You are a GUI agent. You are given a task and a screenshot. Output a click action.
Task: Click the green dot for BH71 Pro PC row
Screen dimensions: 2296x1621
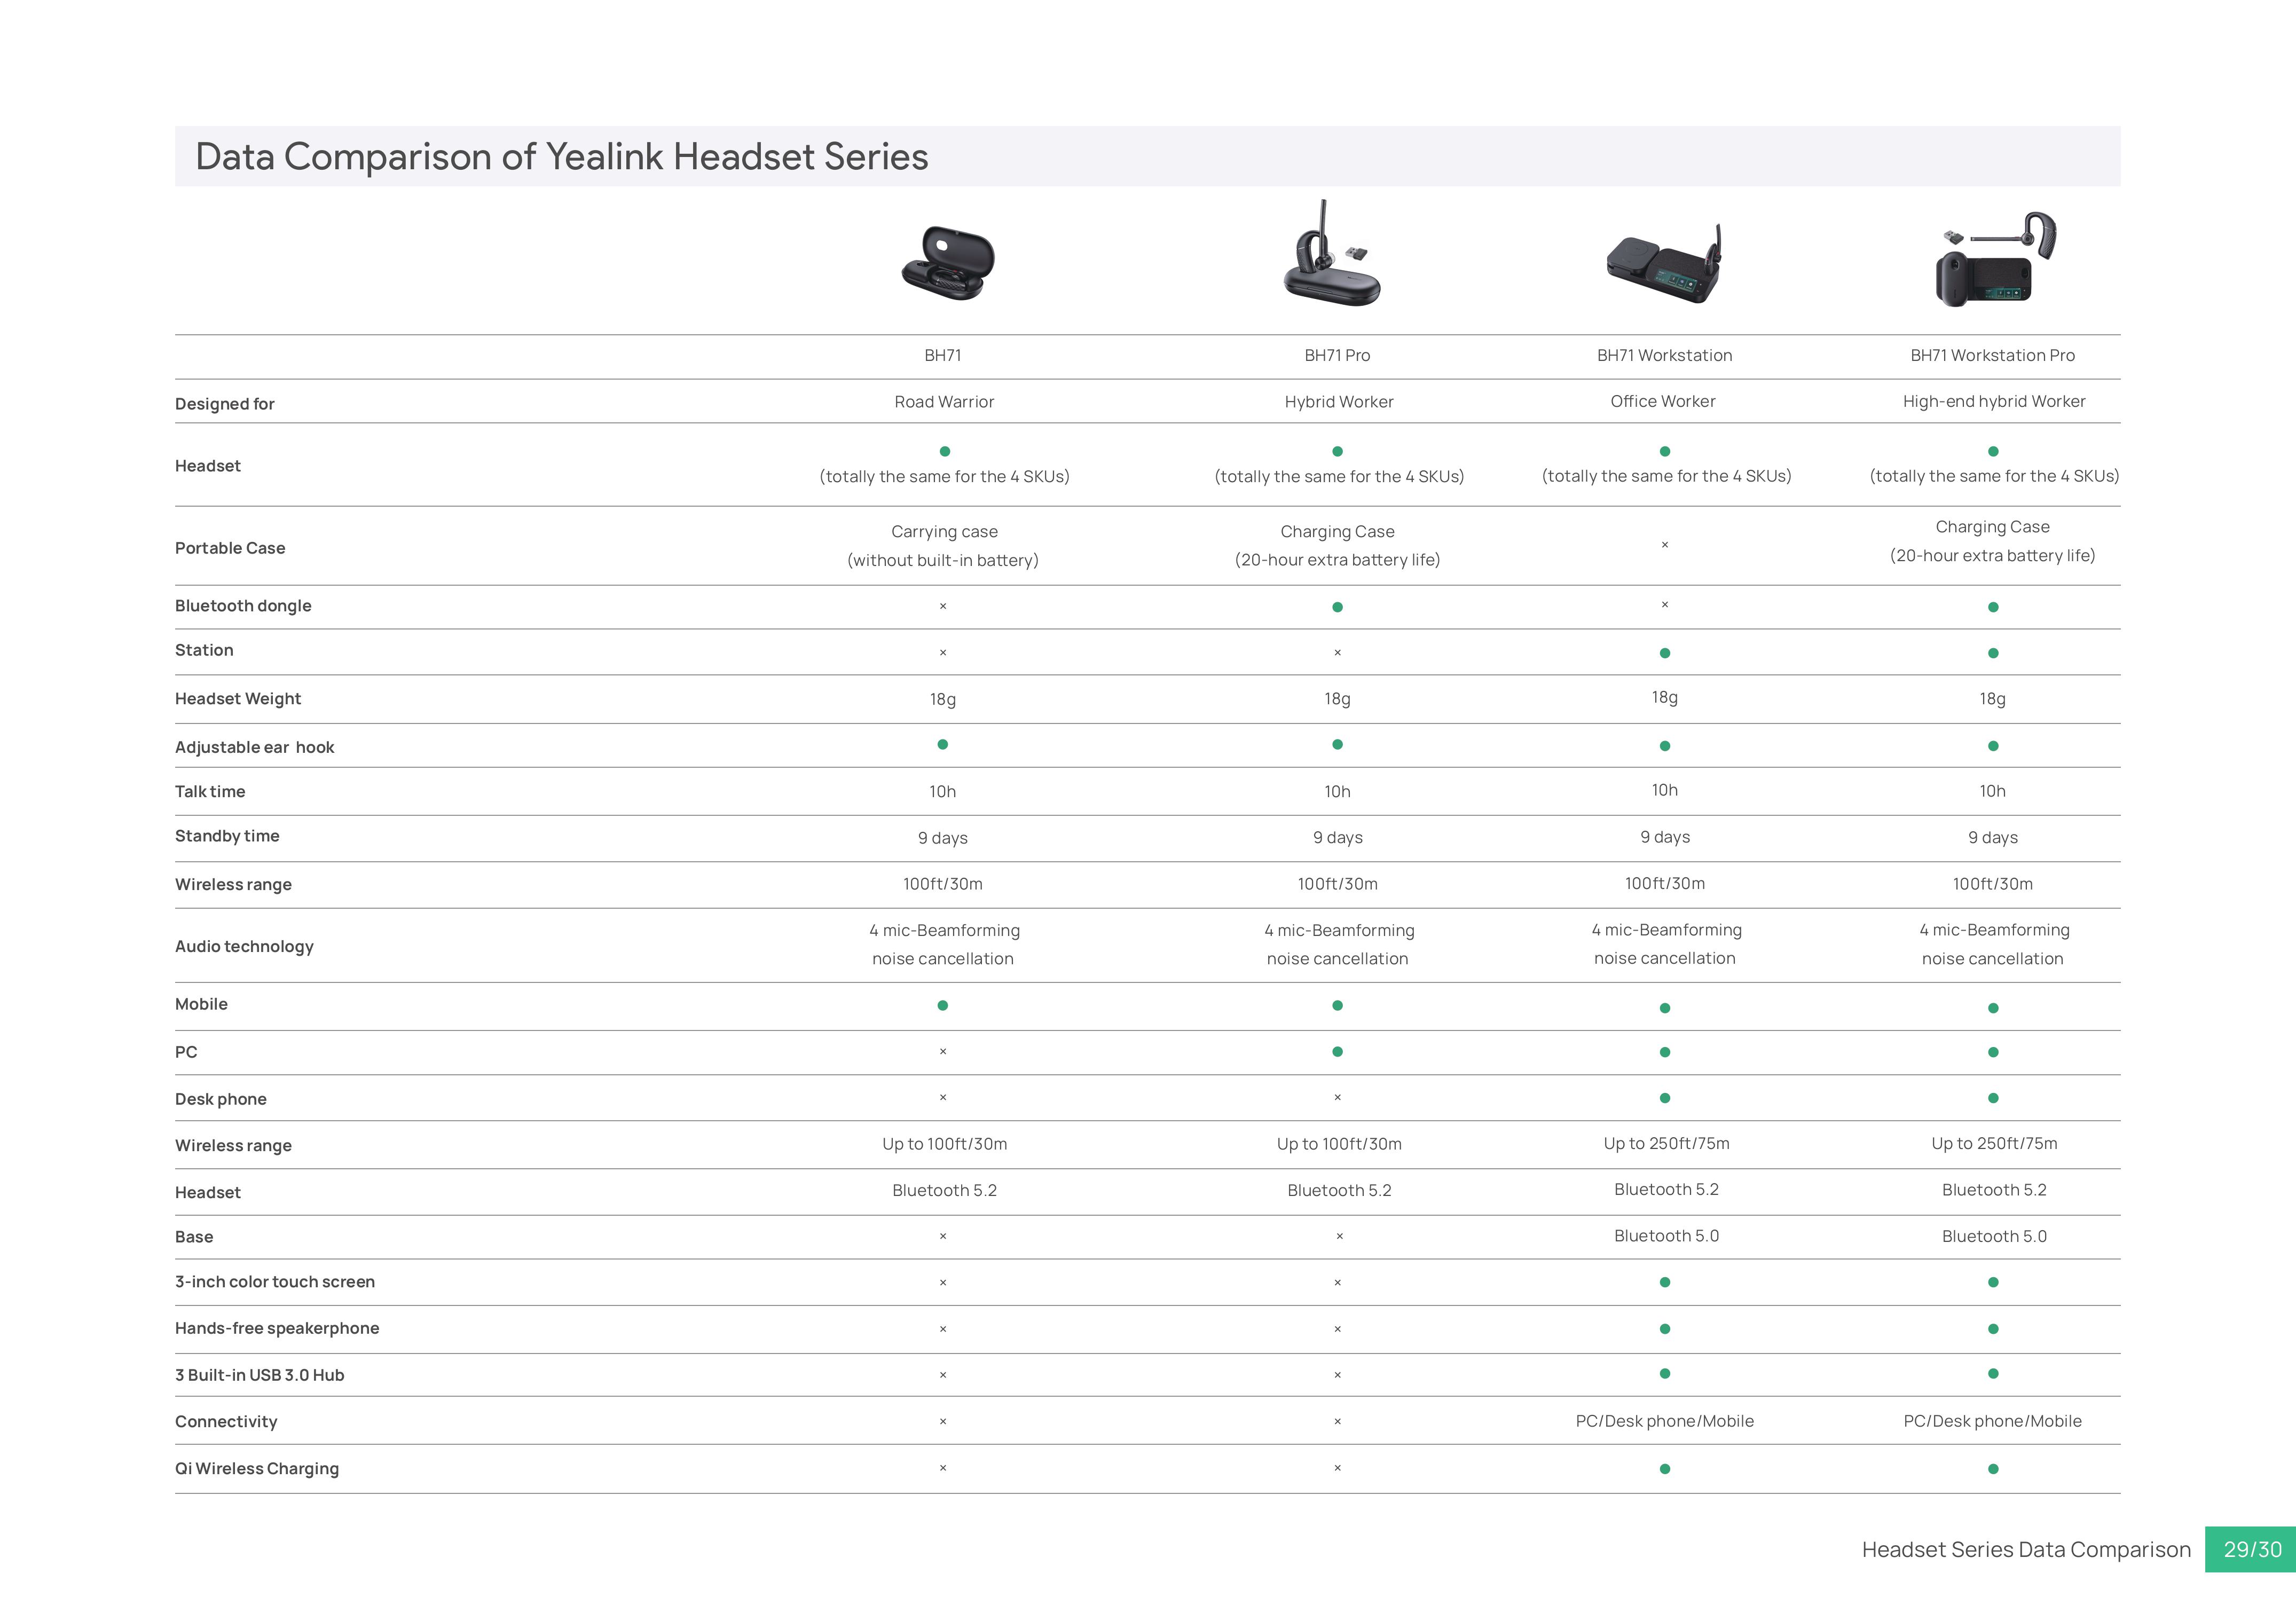(x=1337, y=1051)
